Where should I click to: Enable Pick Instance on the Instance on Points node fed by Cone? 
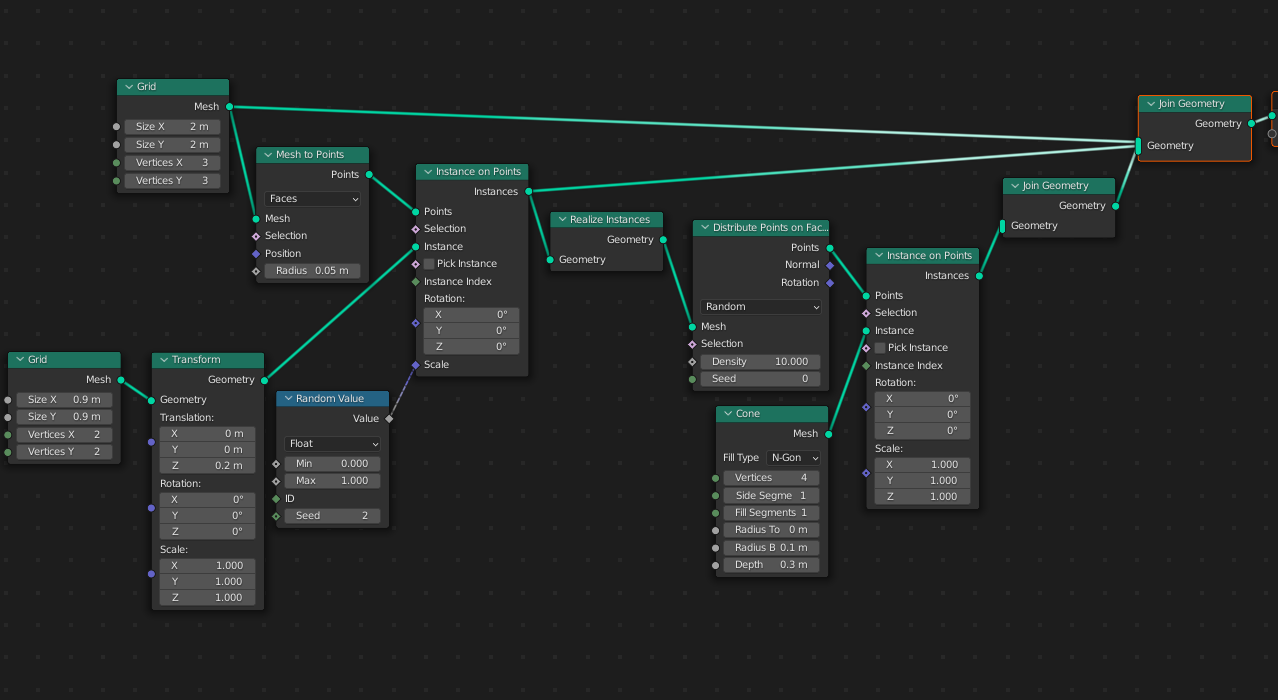pos(880,348)
